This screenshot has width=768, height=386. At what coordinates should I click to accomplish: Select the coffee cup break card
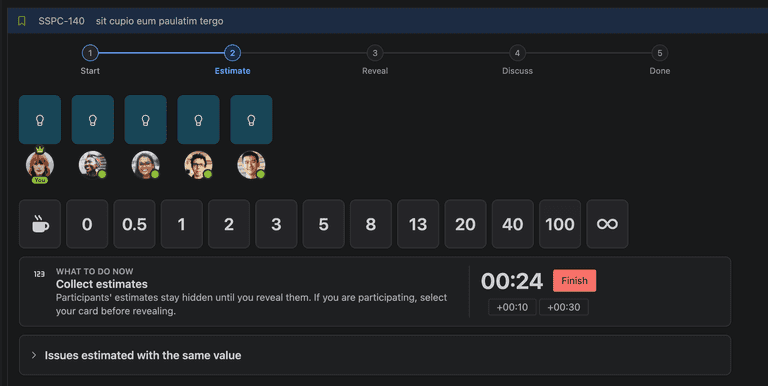(x=40, y=224)
